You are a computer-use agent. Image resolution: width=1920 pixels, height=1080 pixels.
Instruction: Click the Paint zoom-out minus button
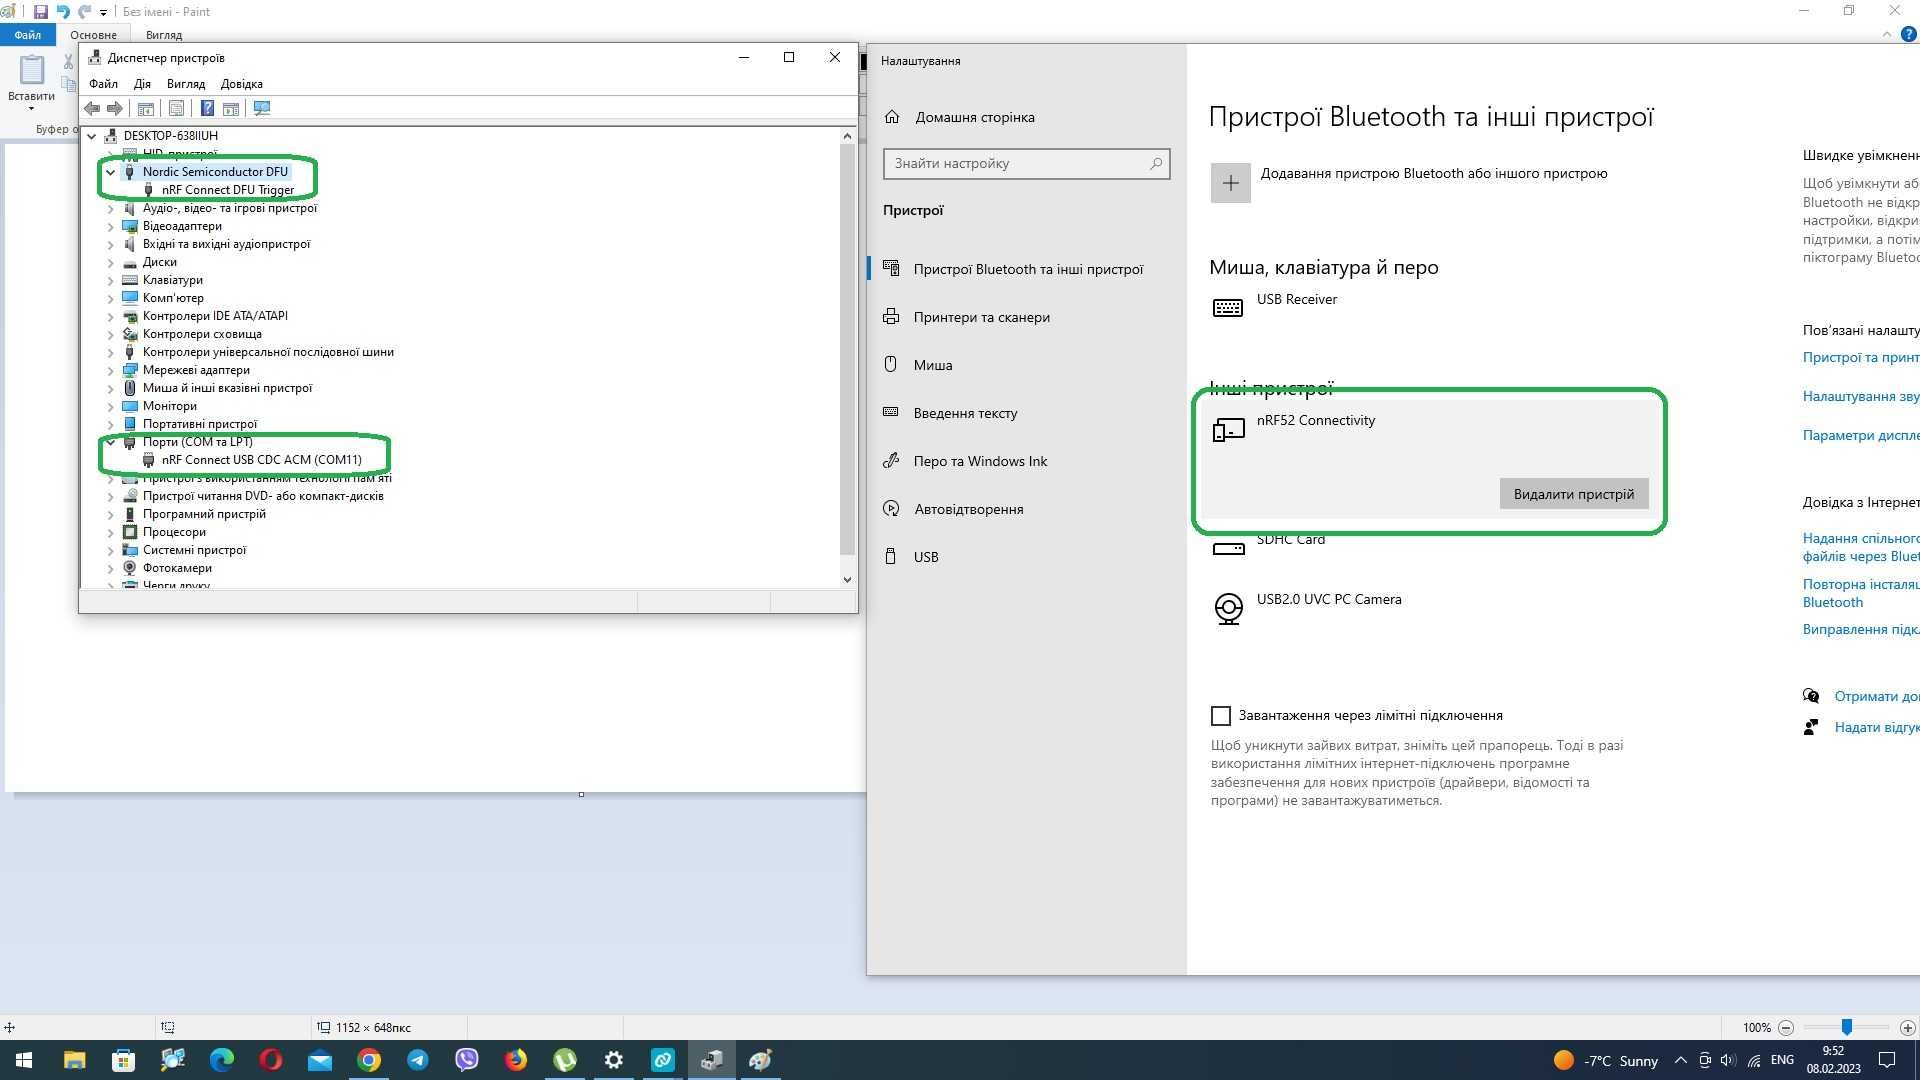(1786, 1028)
